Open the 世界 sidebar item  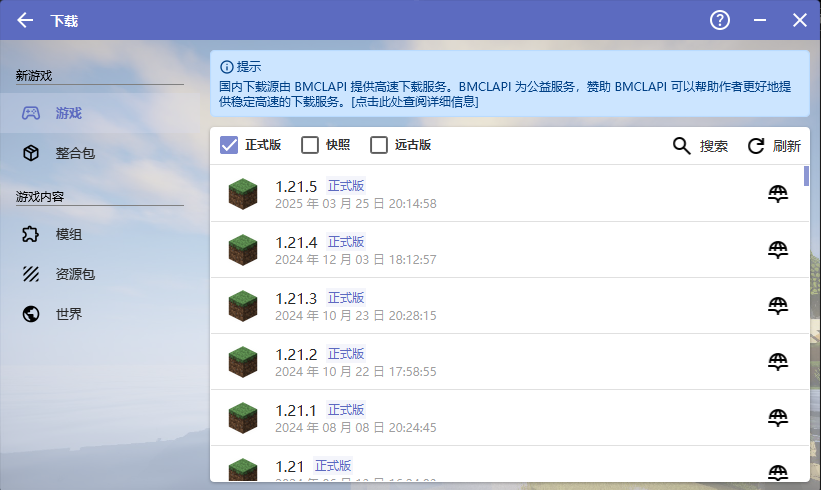coord(100,314)
